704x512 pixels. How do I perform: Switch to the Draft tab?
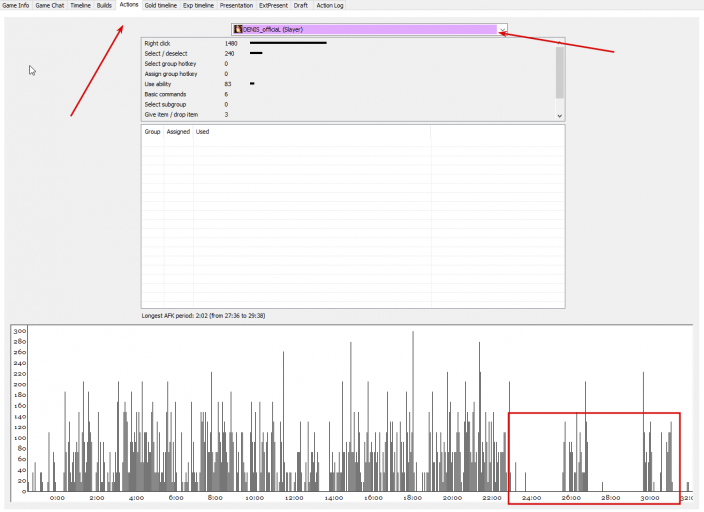[x=301, y=5]
